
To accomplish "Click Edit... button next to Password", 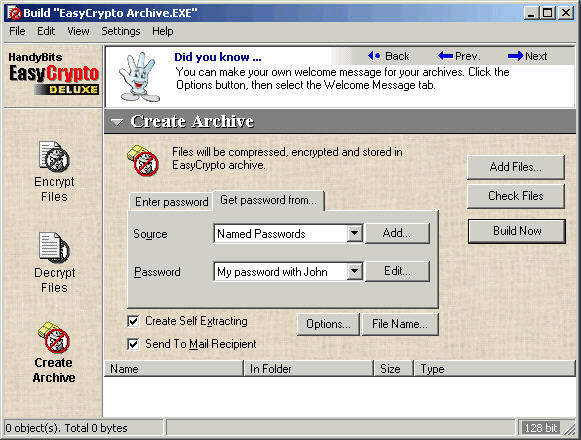I will click(397, 271).
